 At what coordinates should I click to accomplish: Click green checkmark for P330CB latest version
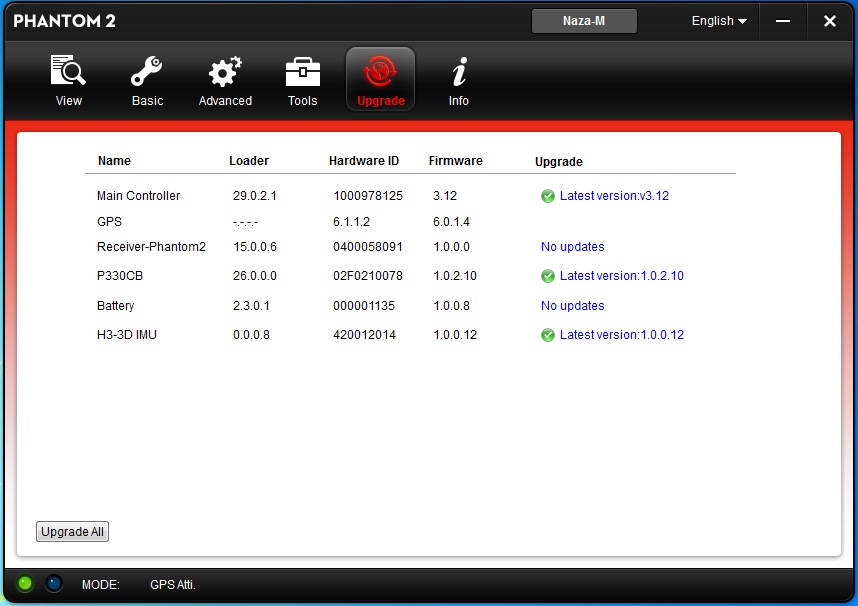point(548,276)
